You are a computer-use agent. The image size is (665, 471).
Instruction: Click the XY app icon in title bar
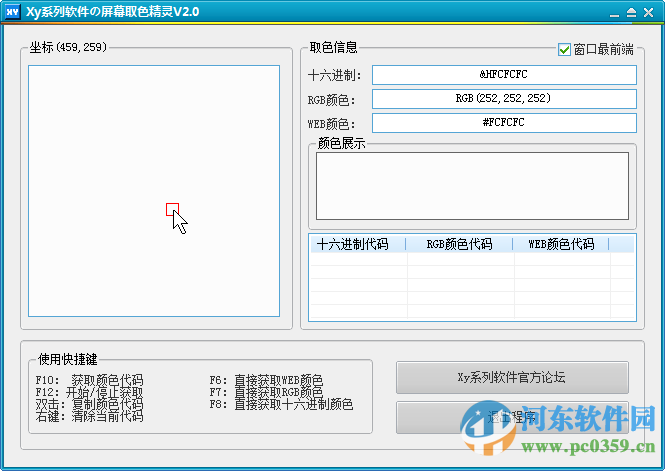point(12,11)
